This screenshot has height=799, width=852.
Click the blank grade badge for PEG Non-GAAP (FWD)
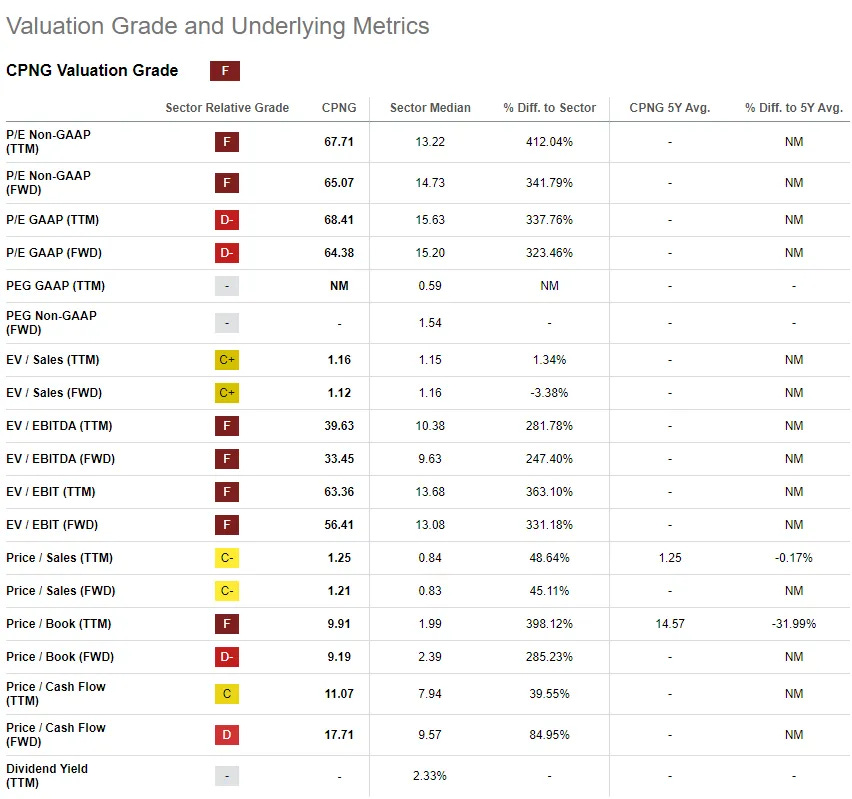(x=227, y=323)
